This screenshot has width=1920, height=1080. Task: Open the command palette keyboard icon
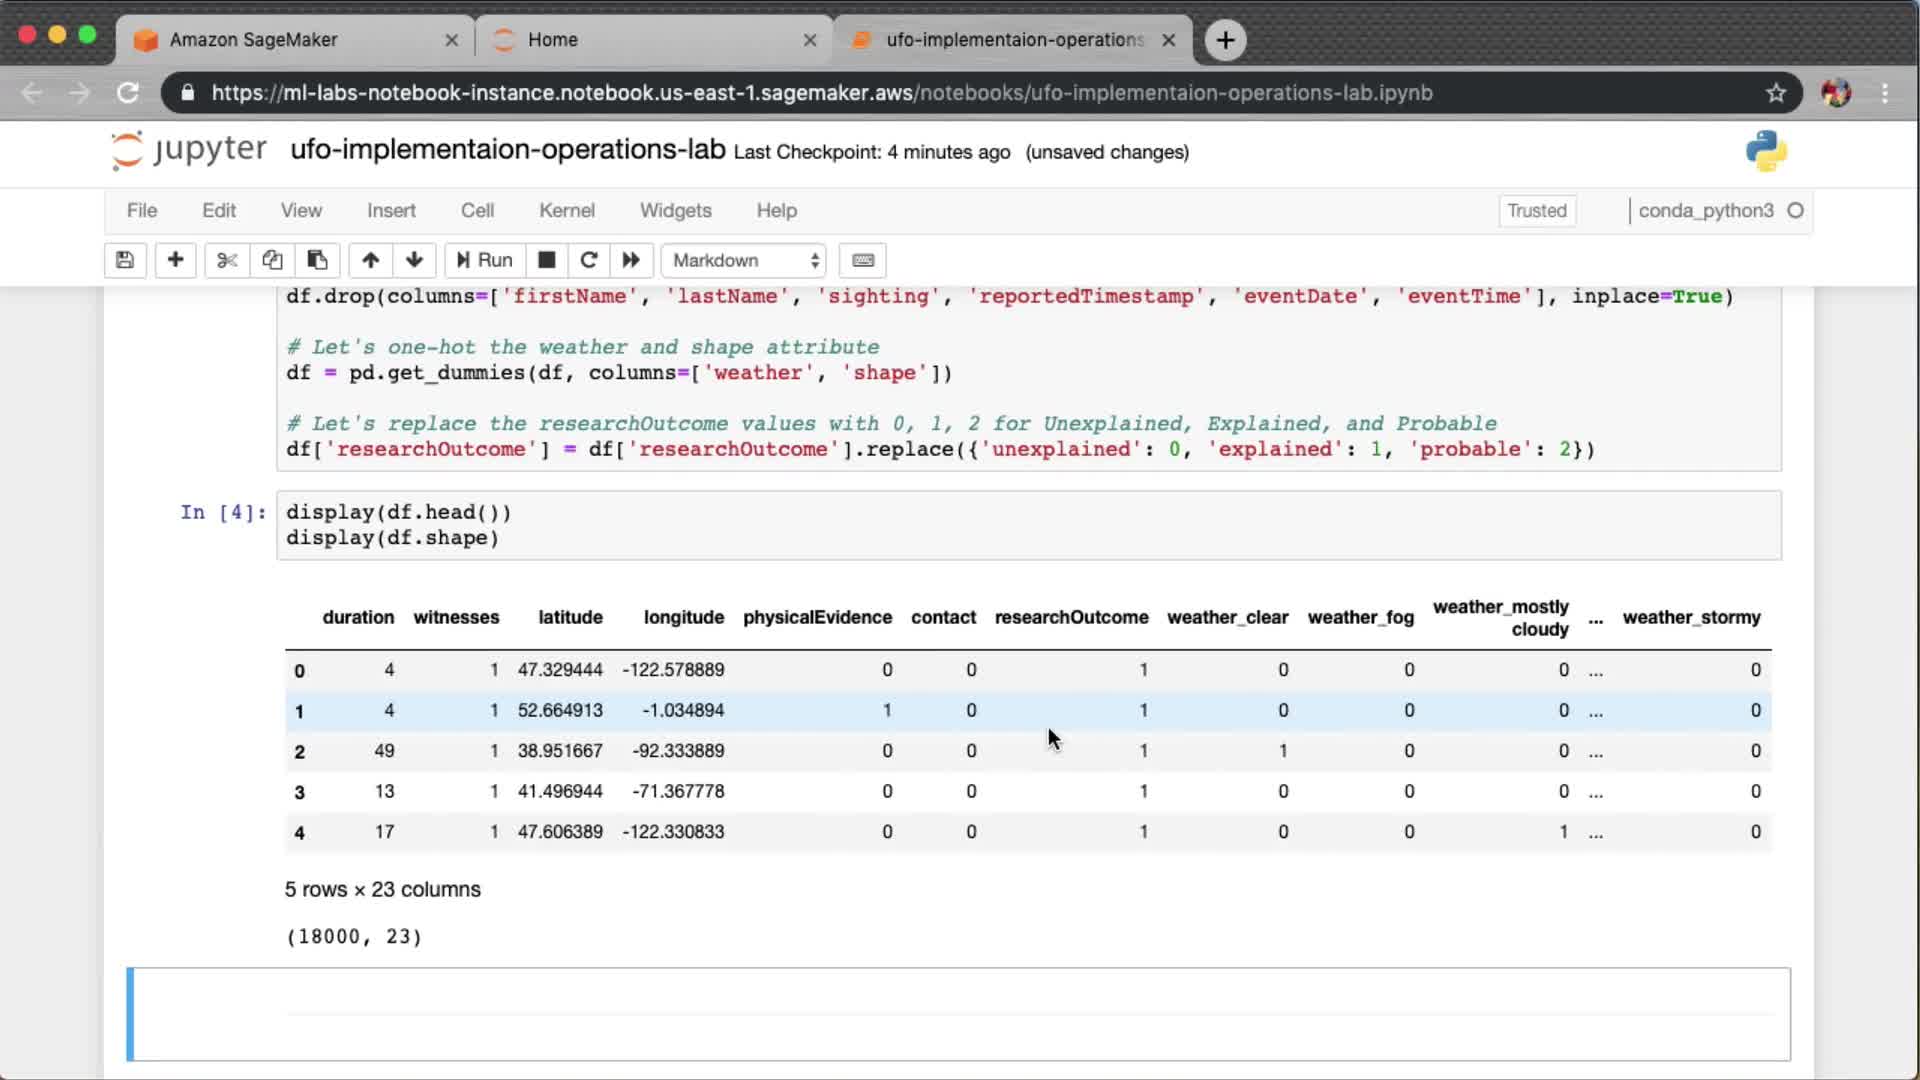[x=863, y=260]
